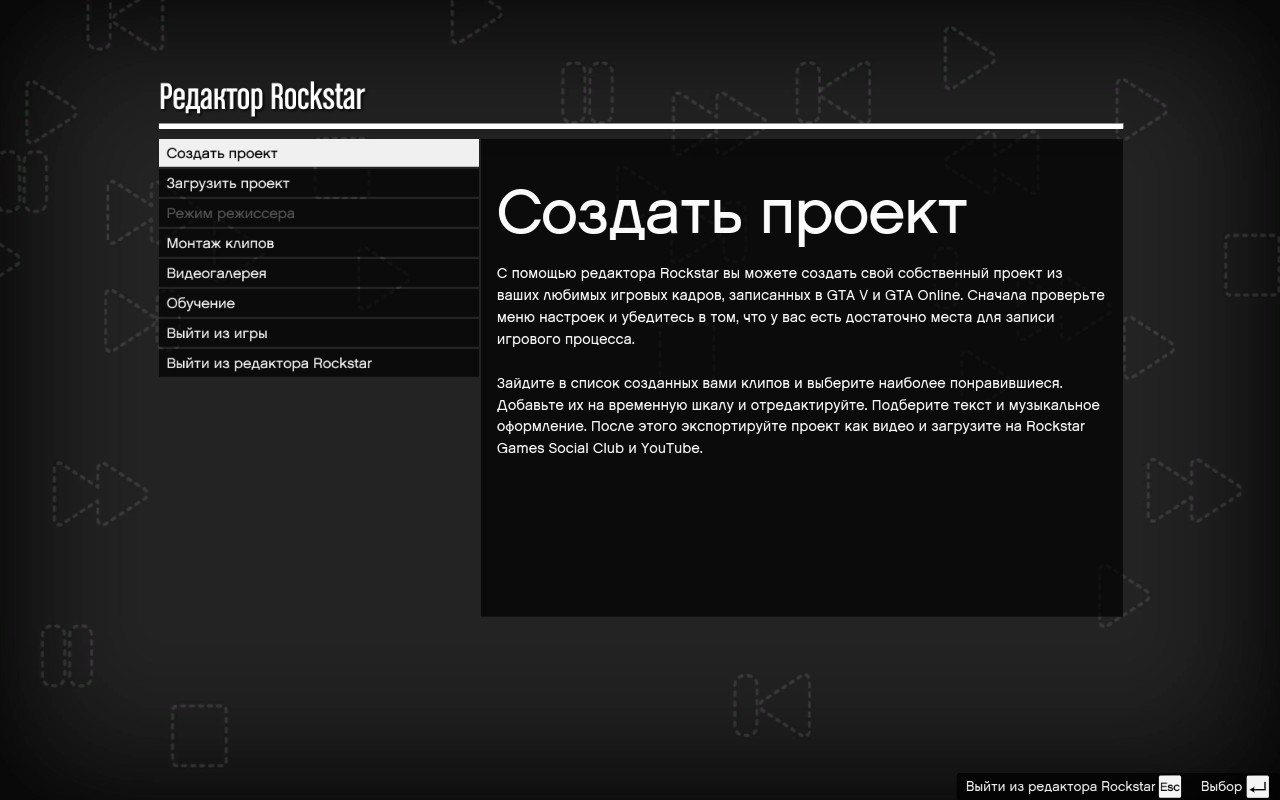The image size is (1280, 800).
Task: Go to Видеогалерея
Action: (x=319, y=273)
